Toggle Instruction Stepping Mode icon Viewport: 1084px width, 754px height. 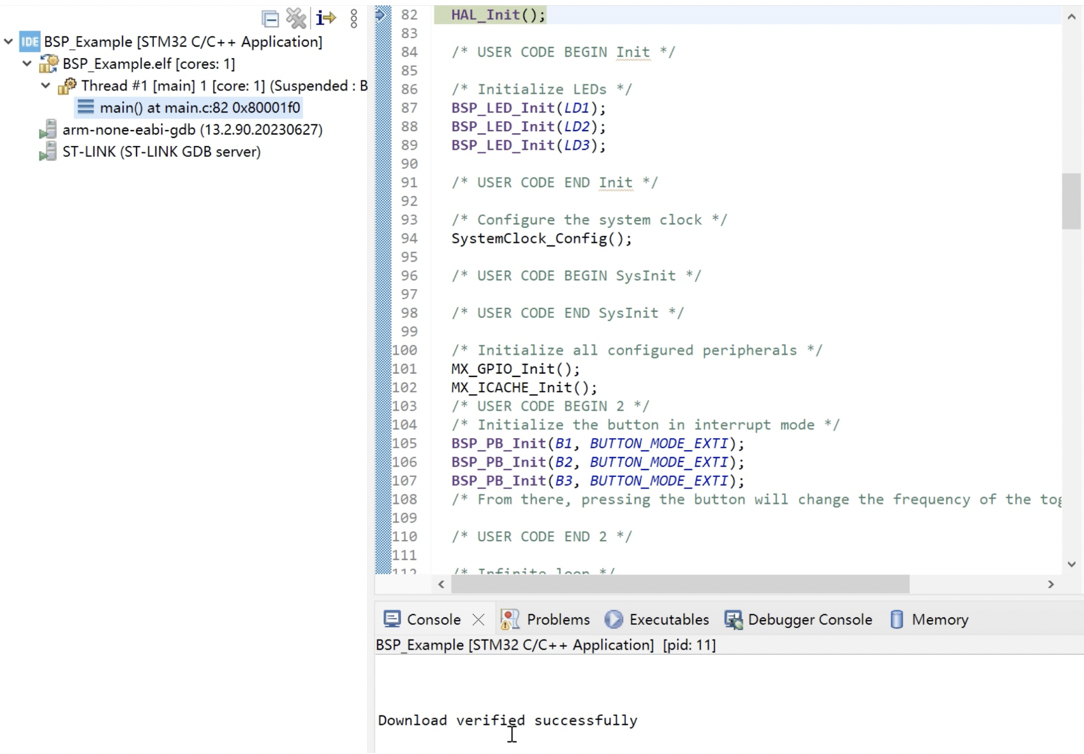pos(325,18)
